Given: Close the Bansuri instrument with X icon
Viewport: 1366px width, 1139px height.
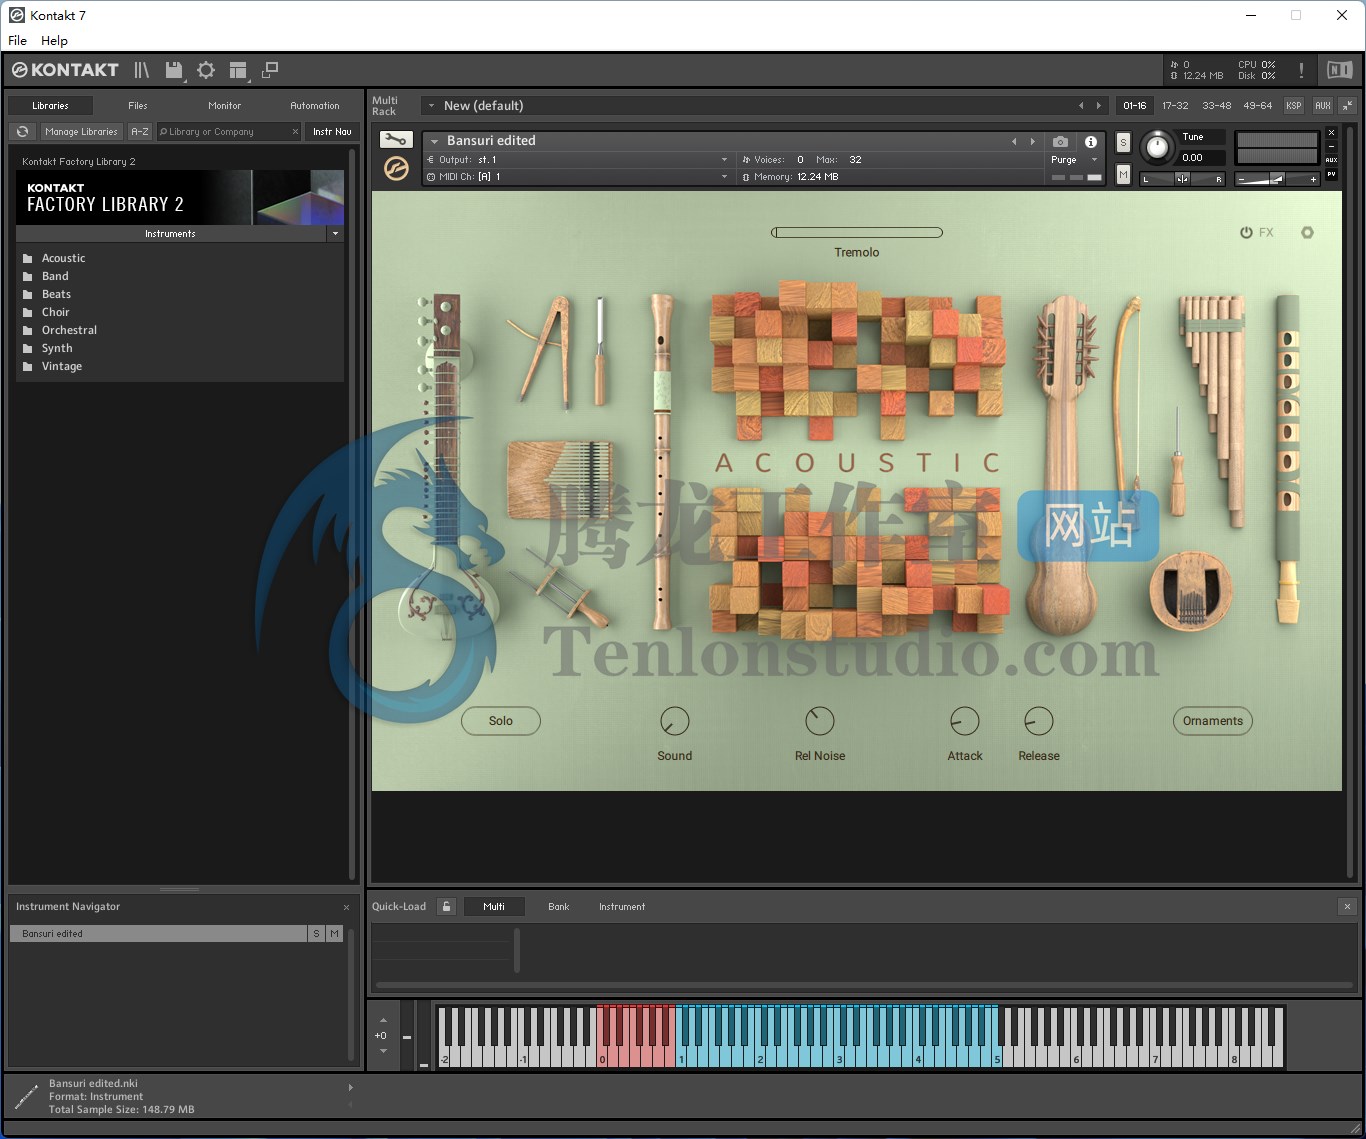Looking at the screenshot, I should 1331,133.
